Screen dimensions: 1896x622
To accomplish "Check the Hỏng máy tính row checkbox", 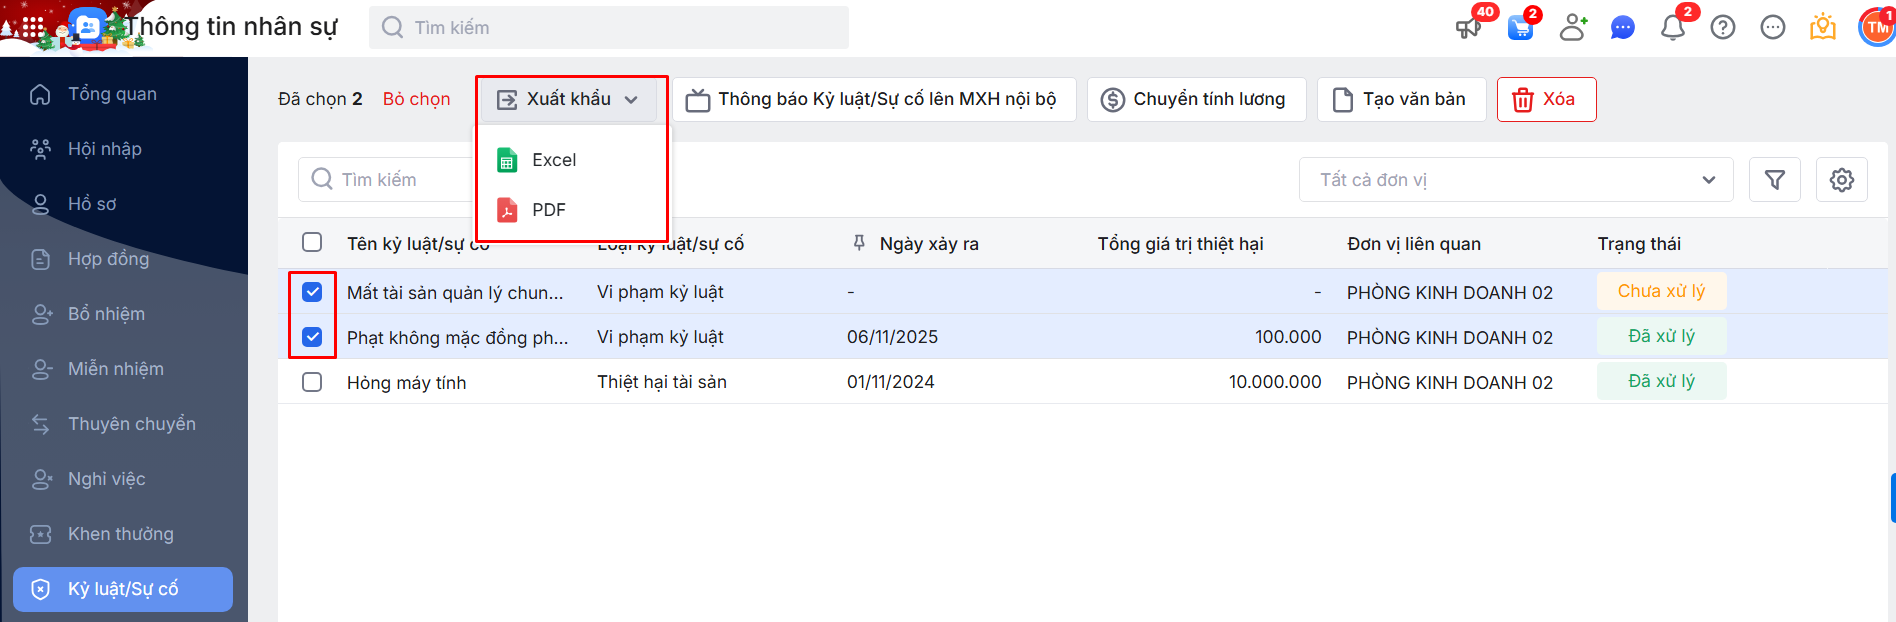I will (x=312, y=382).
